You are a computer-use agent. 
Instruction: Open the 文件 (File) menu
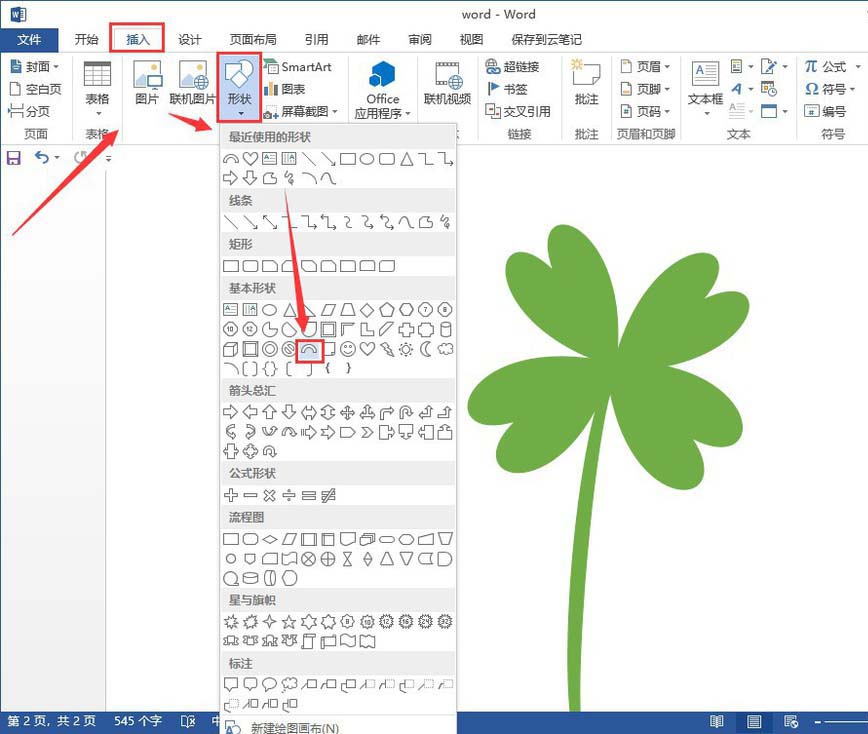(x=29, y=39)
